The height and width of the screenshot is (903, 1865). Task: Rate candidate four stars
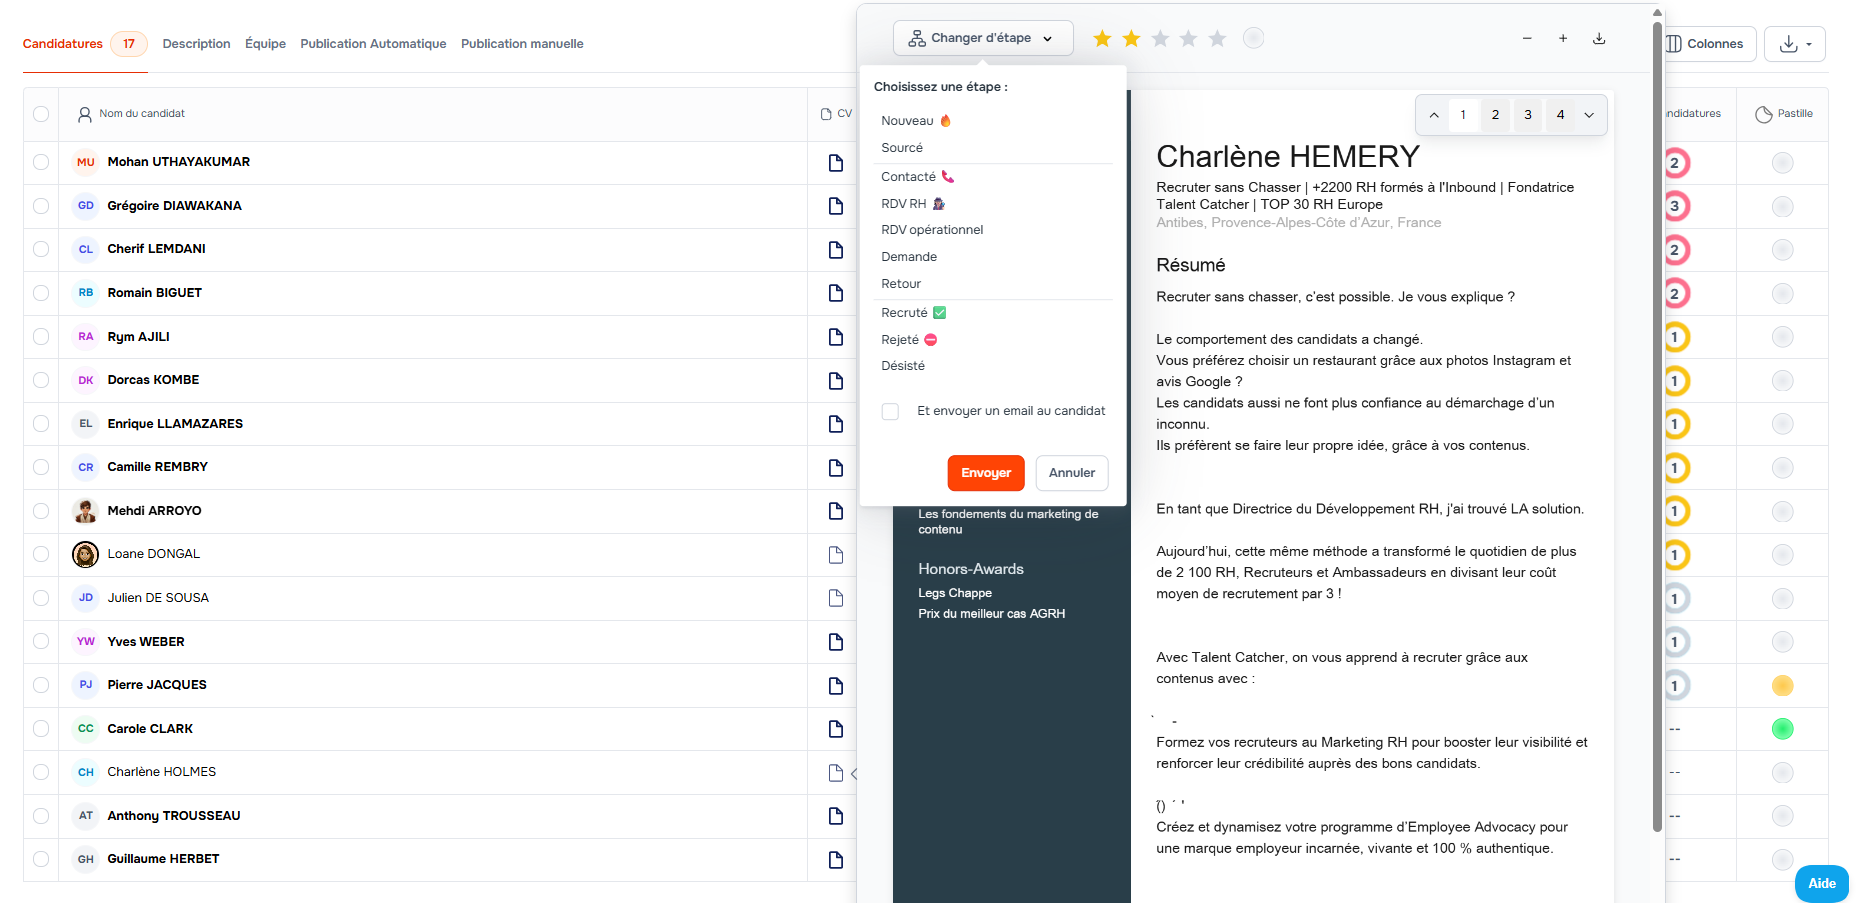pyautogui.click(x=1188, y=38)
